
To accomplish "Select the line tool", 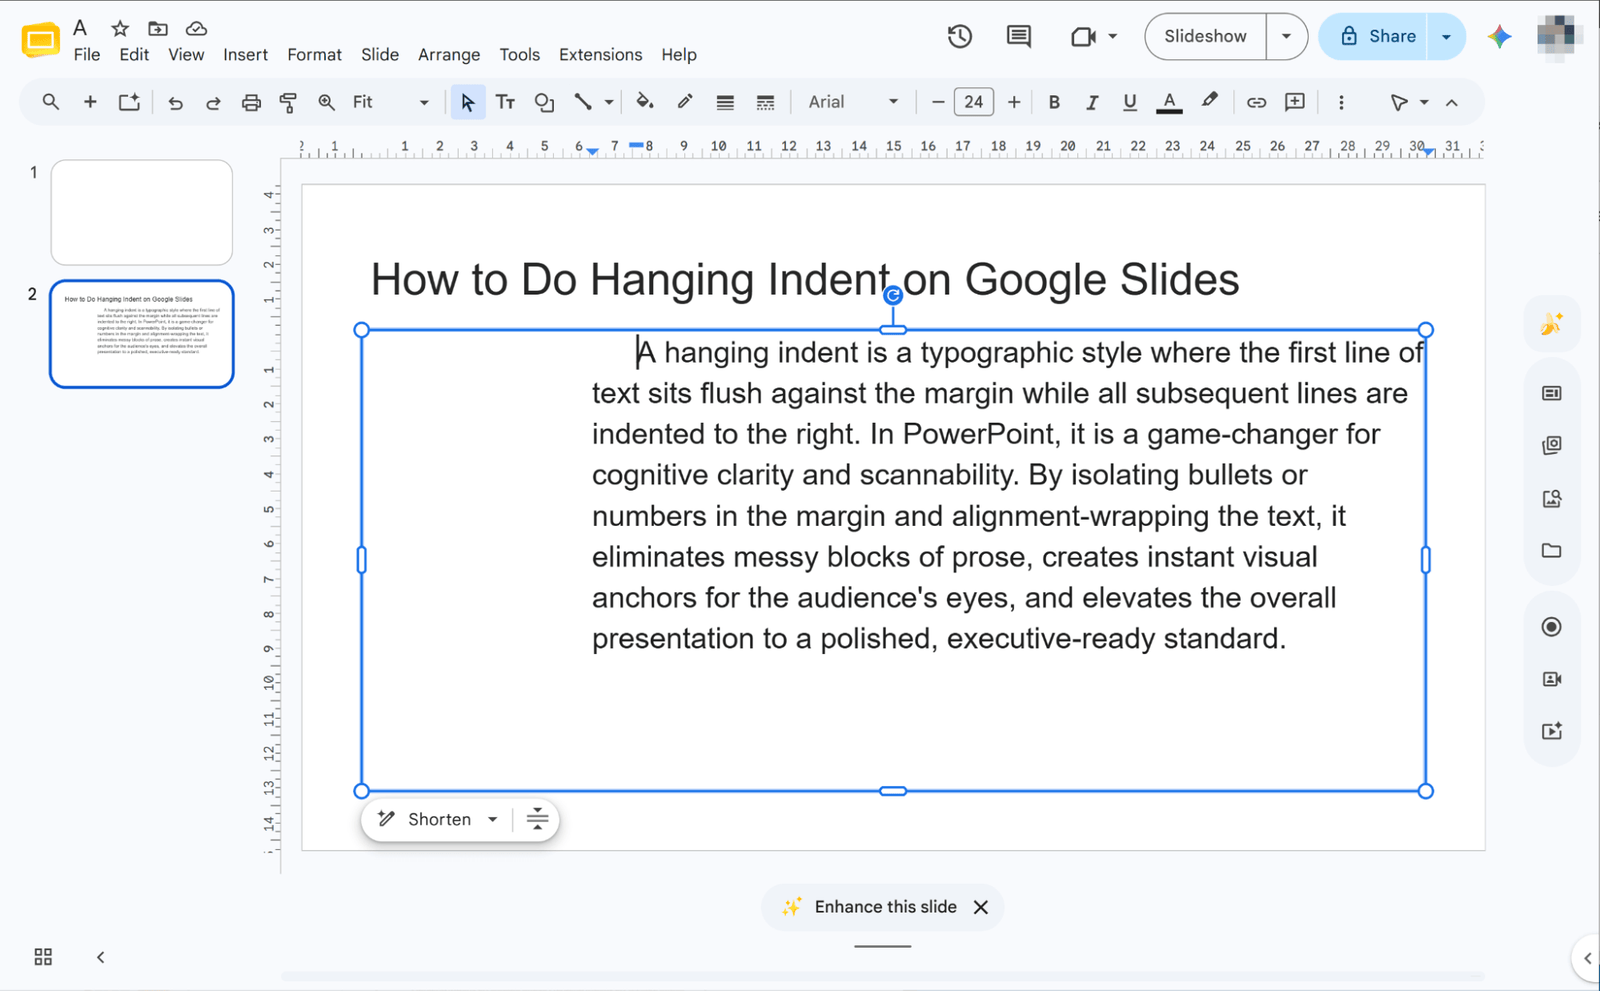I will [582, 102].
